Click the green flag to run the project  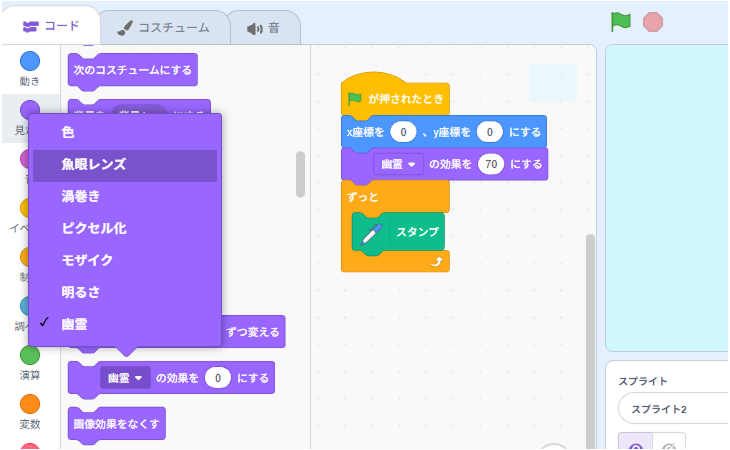(621, 22)
